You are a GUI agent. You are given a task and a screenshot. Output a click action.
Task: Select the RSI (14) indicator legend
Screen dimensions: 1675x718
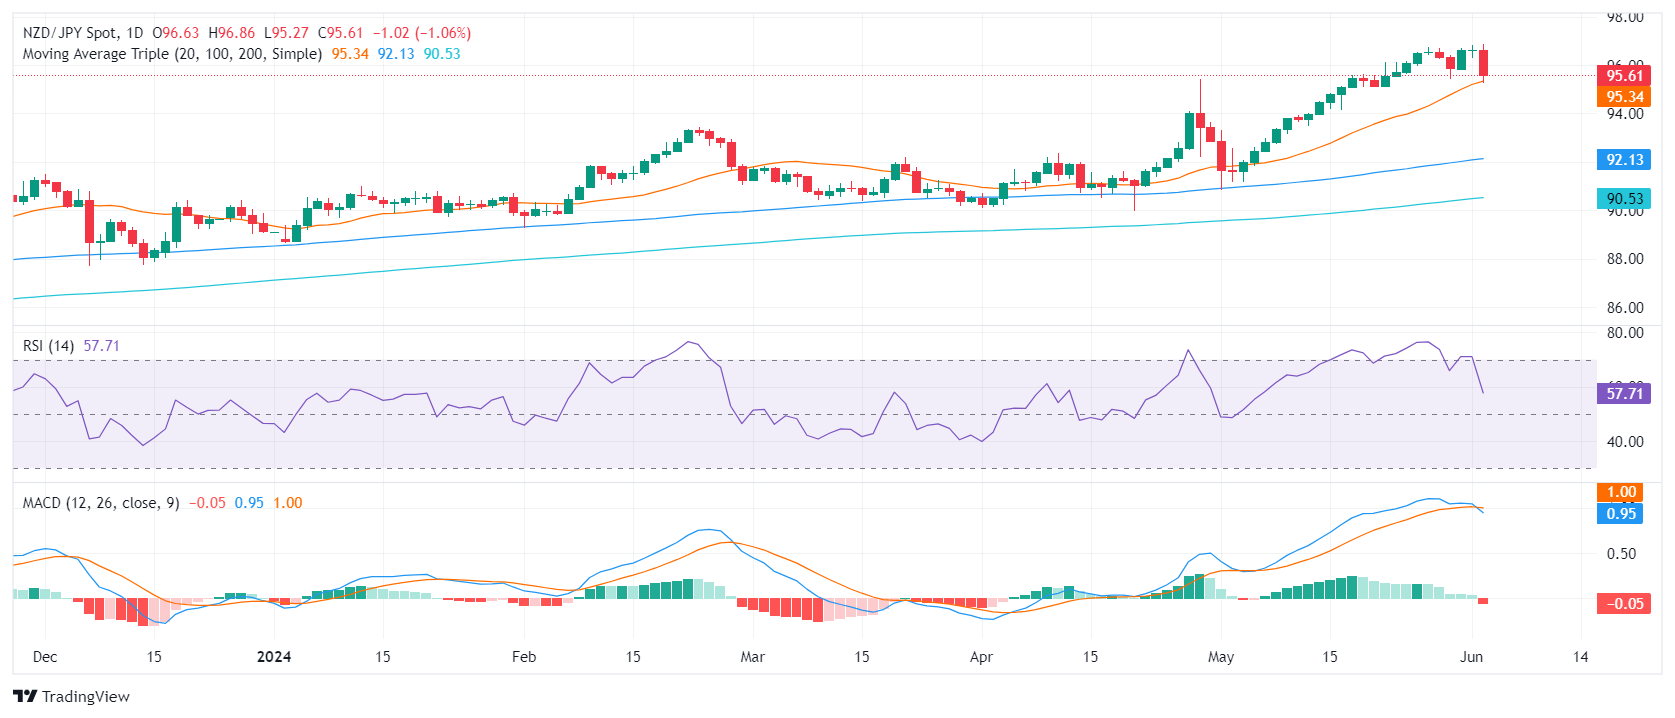[x=48, y=346]
